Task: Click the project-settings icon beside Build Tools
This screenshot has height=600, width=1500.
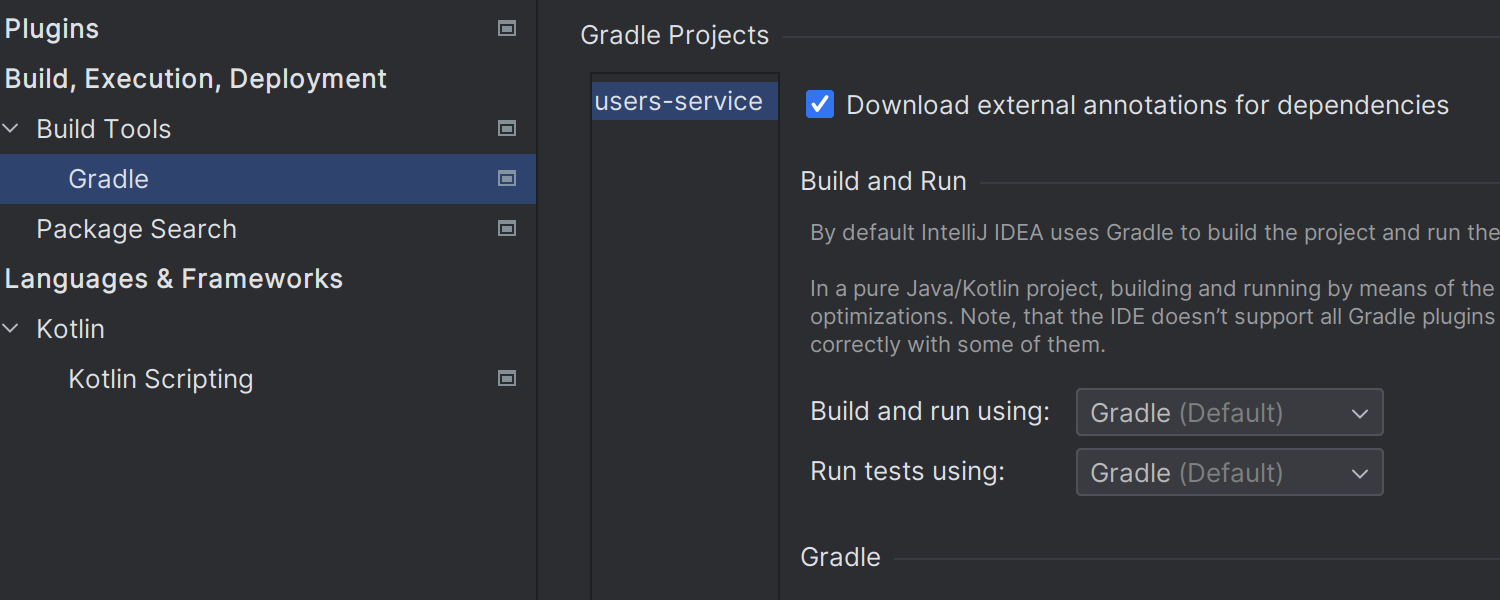Action: (507, 129)
